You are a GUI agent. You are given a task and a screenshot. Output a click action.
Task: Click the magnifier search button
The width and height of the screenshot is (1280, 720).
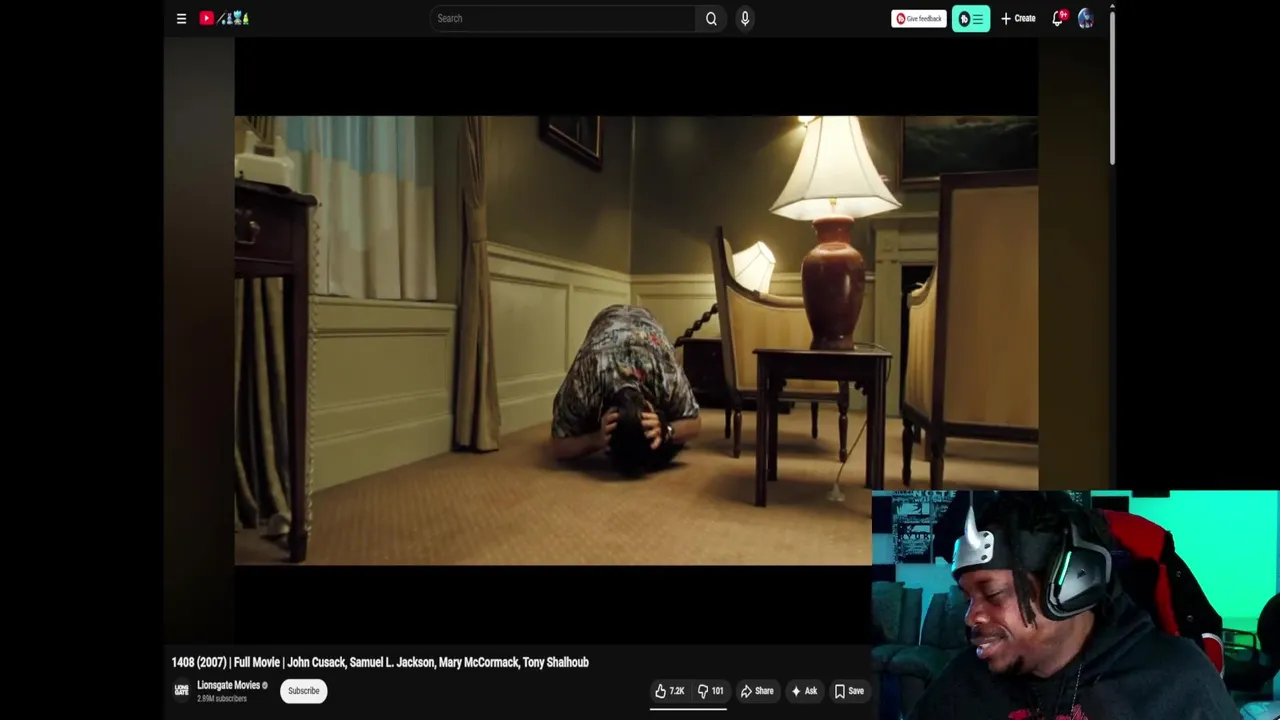(711, 18)
